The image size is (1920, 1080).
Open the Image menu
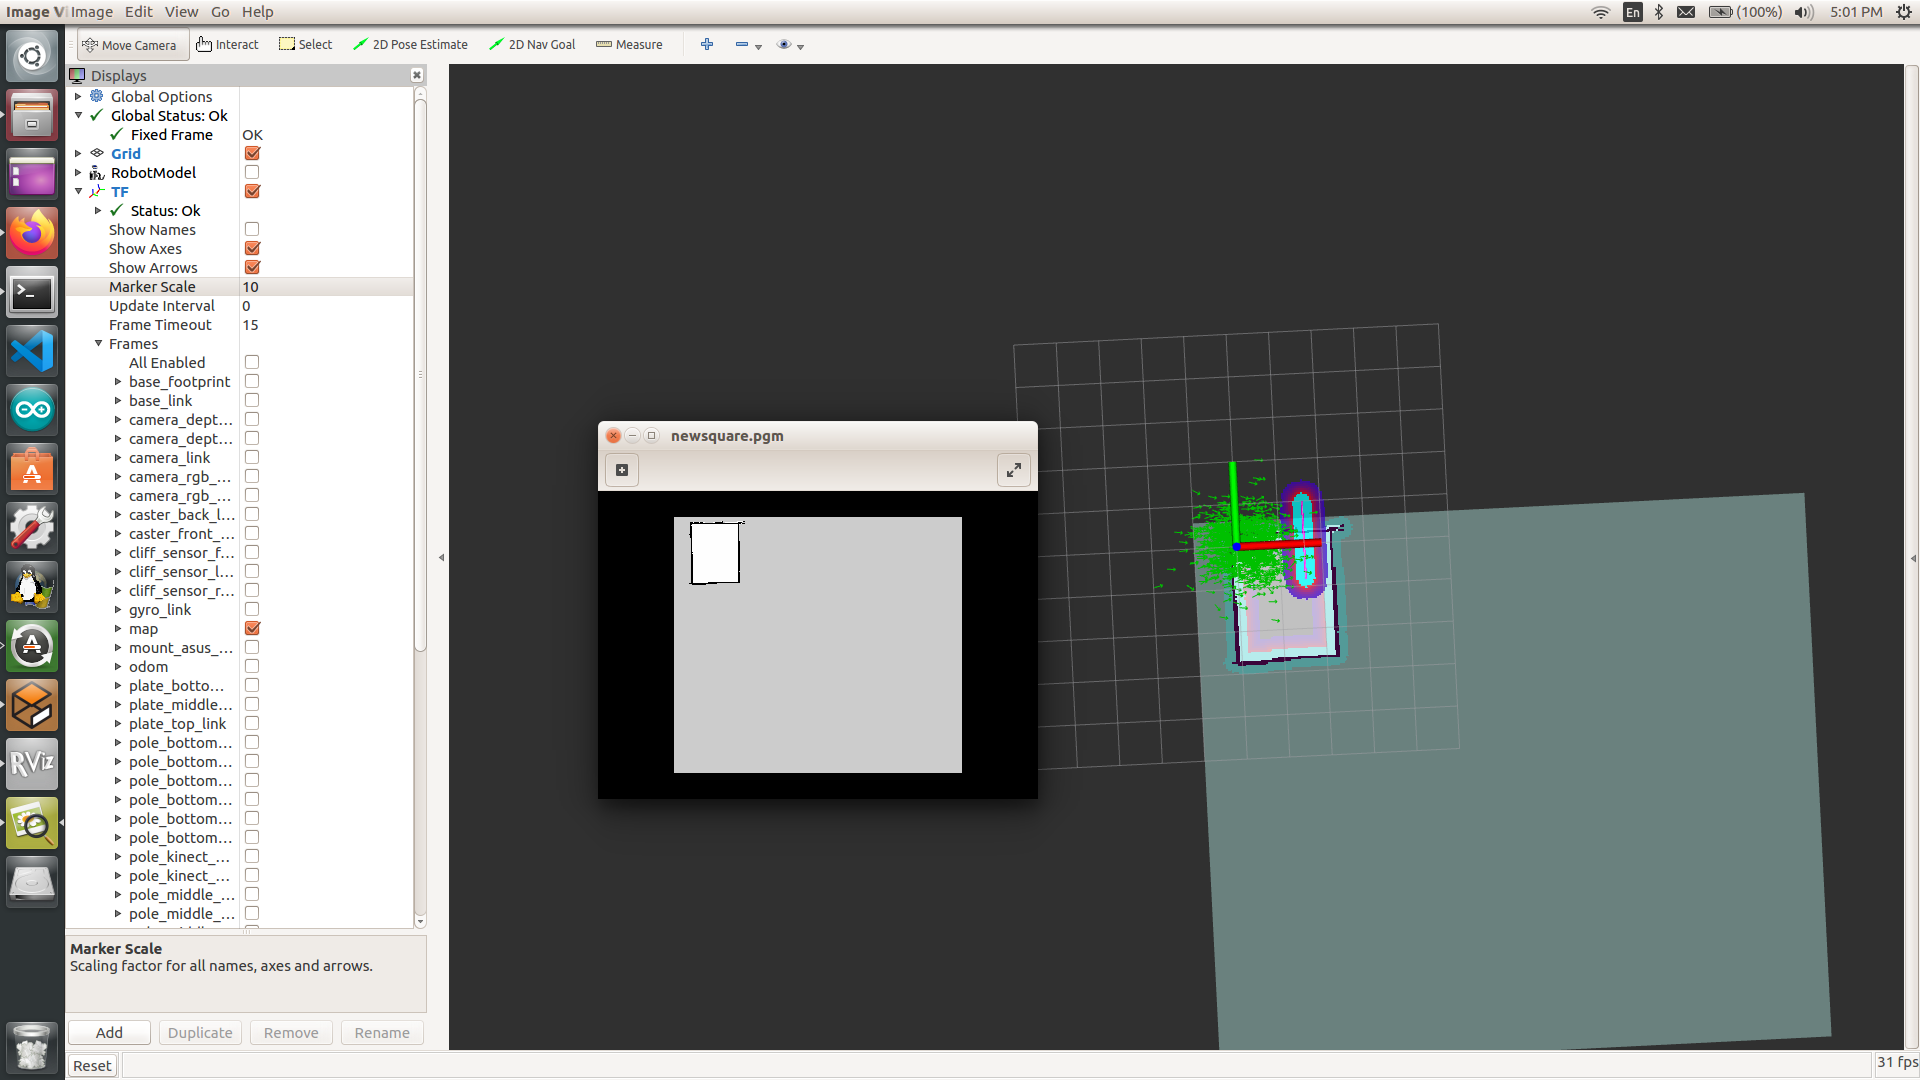pyautogui.click(x=92, y=12)
